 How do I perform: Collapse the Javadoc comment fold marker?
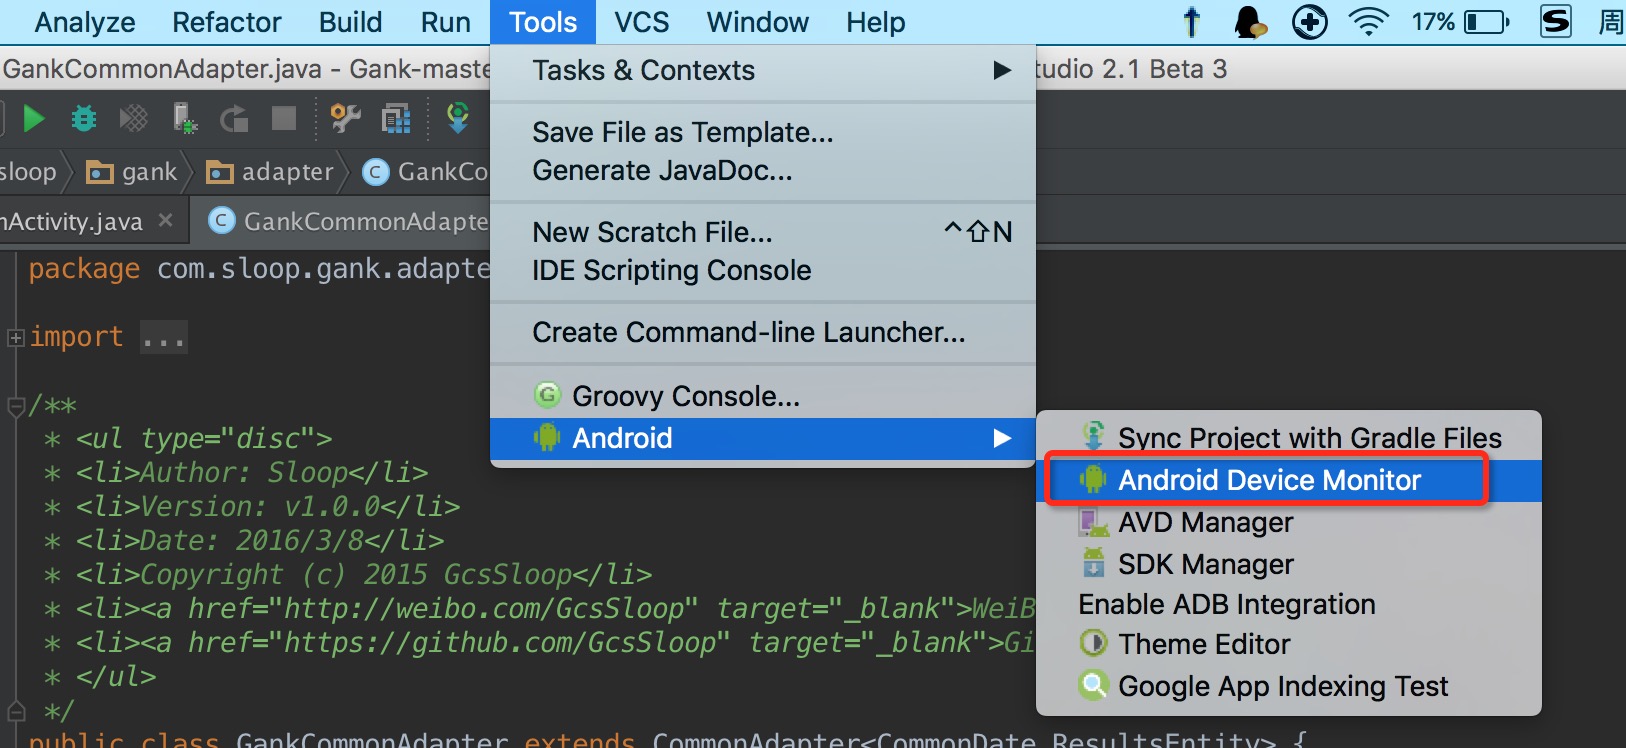pos(15,406)
